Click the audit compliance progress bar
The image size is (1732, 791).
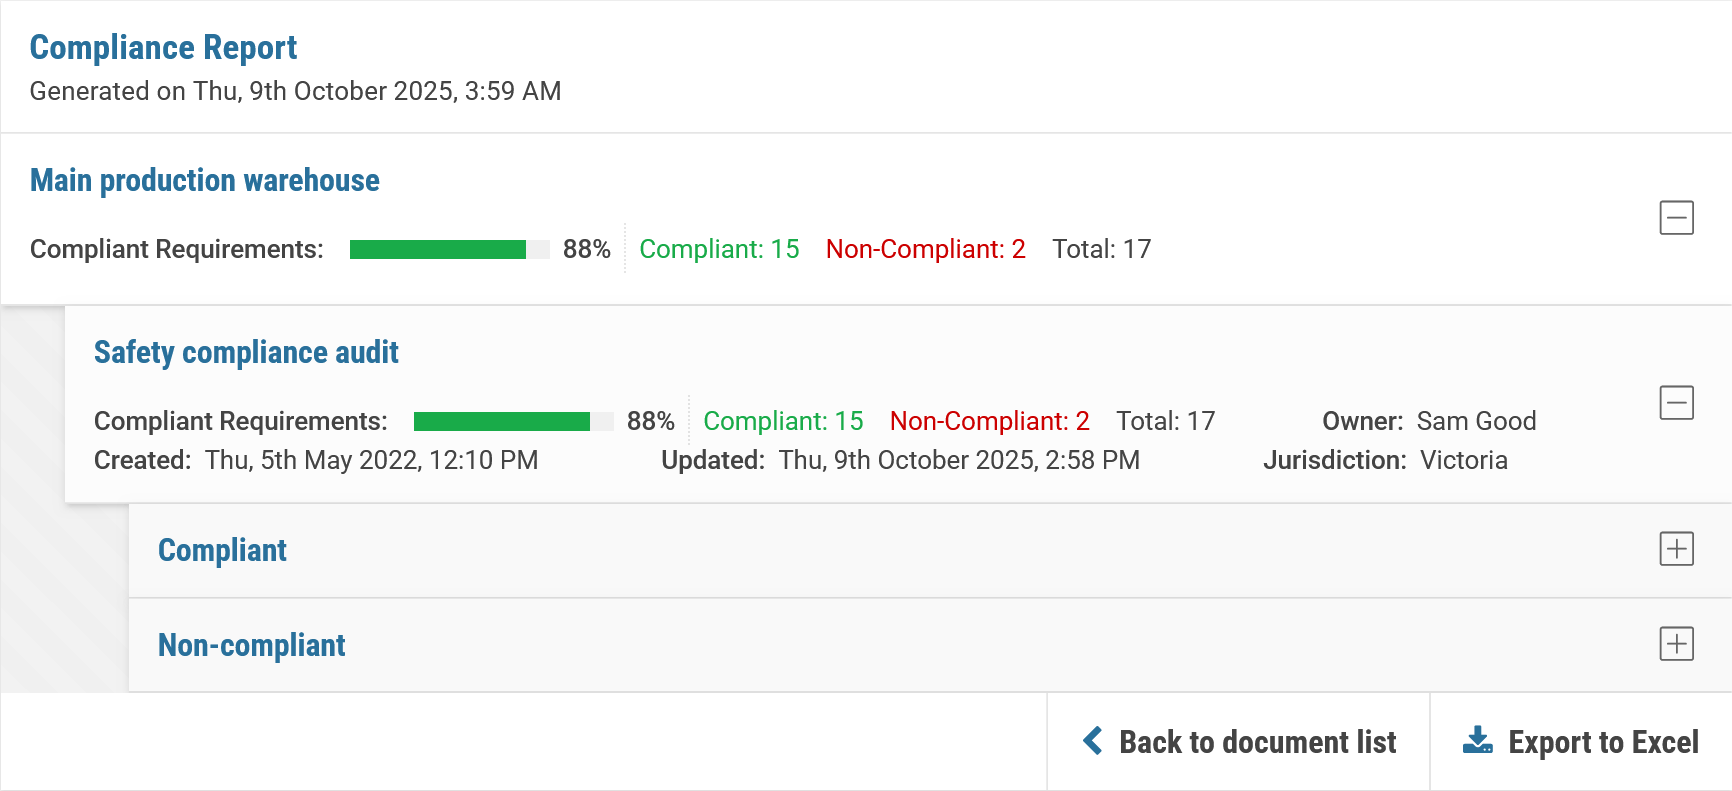click(x=514, y=421)
